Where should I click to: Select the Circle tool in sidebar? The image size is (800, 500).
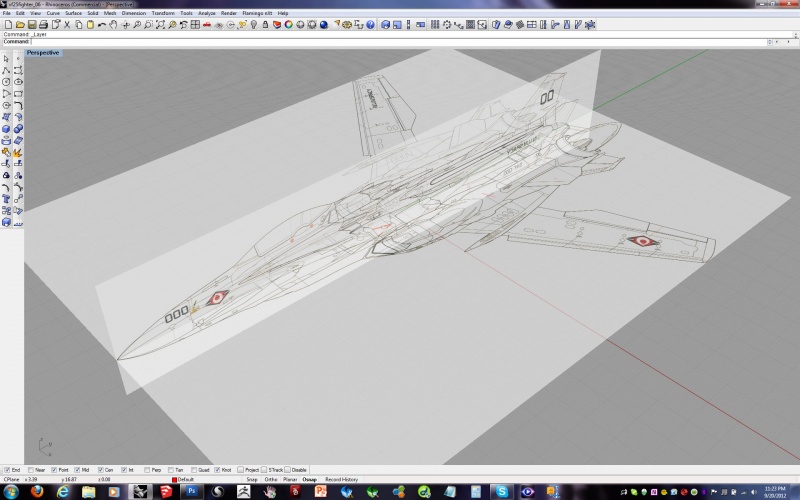click(6, 82)
